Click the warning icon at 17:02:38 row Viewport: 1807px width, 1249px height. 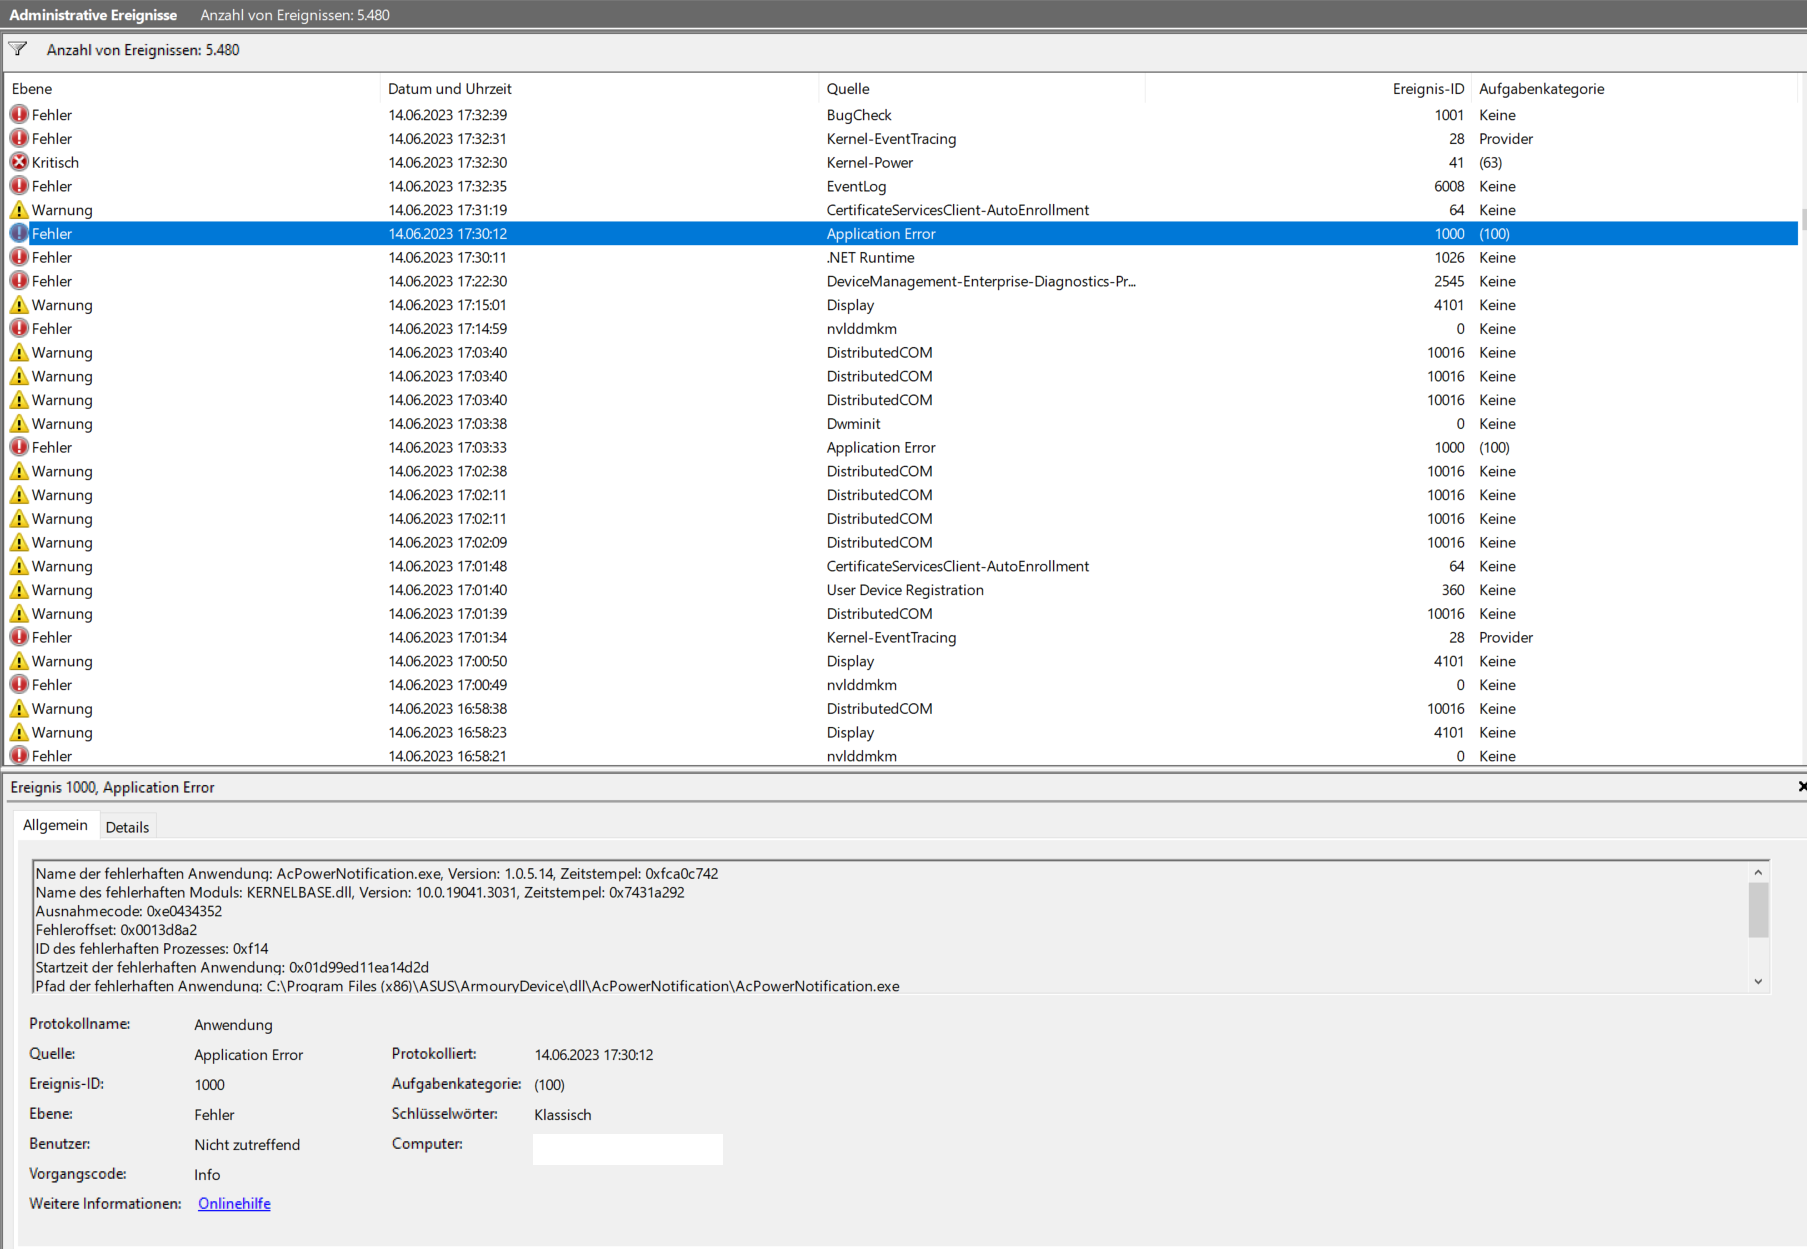coord(19,471)
